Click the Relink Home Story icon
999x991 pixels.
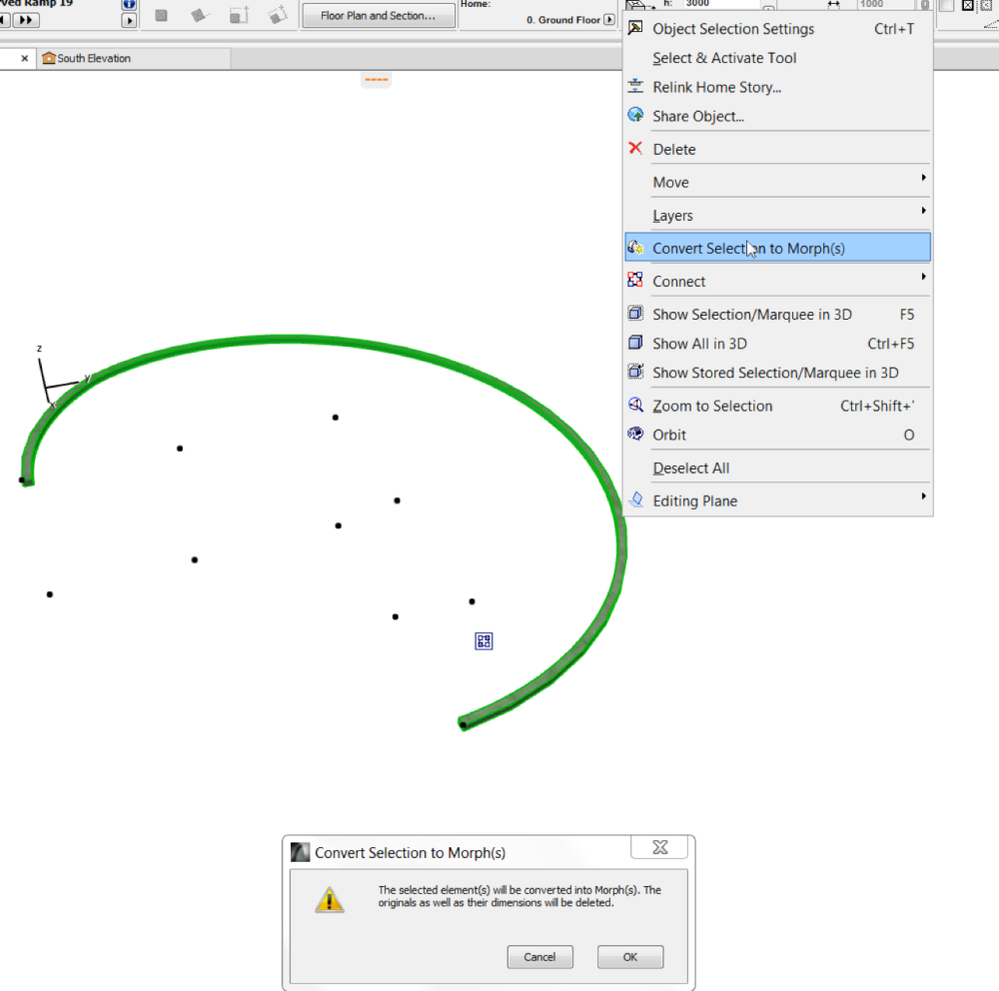[x=635, y=85]
